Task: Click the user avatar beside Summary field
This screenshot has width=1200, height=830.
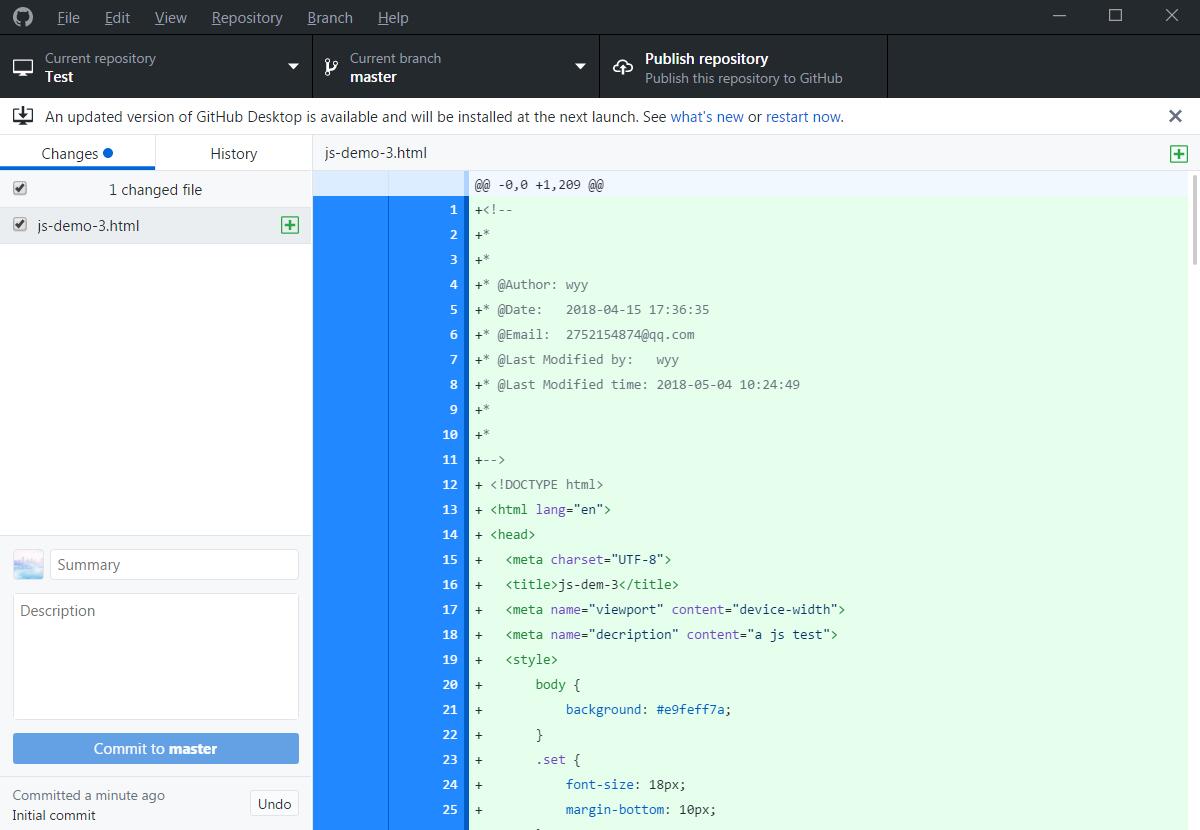Action: click(28, 564)
